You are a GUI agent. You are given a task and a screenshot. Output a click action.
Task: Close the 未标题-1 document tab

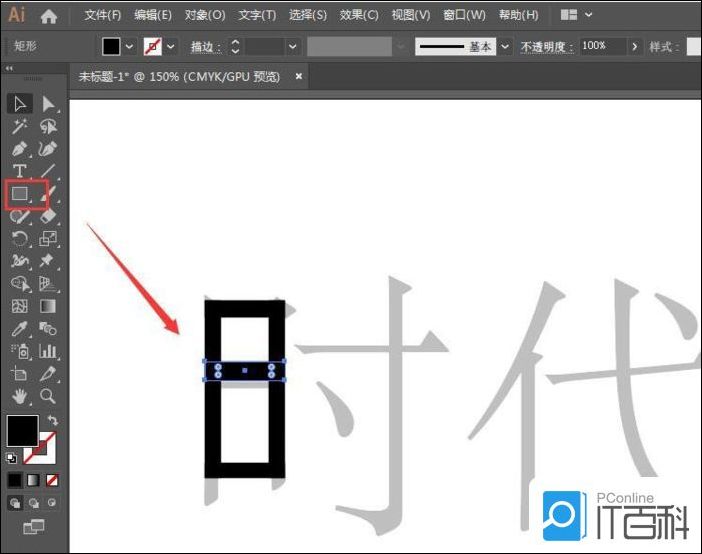pos(299,77)
